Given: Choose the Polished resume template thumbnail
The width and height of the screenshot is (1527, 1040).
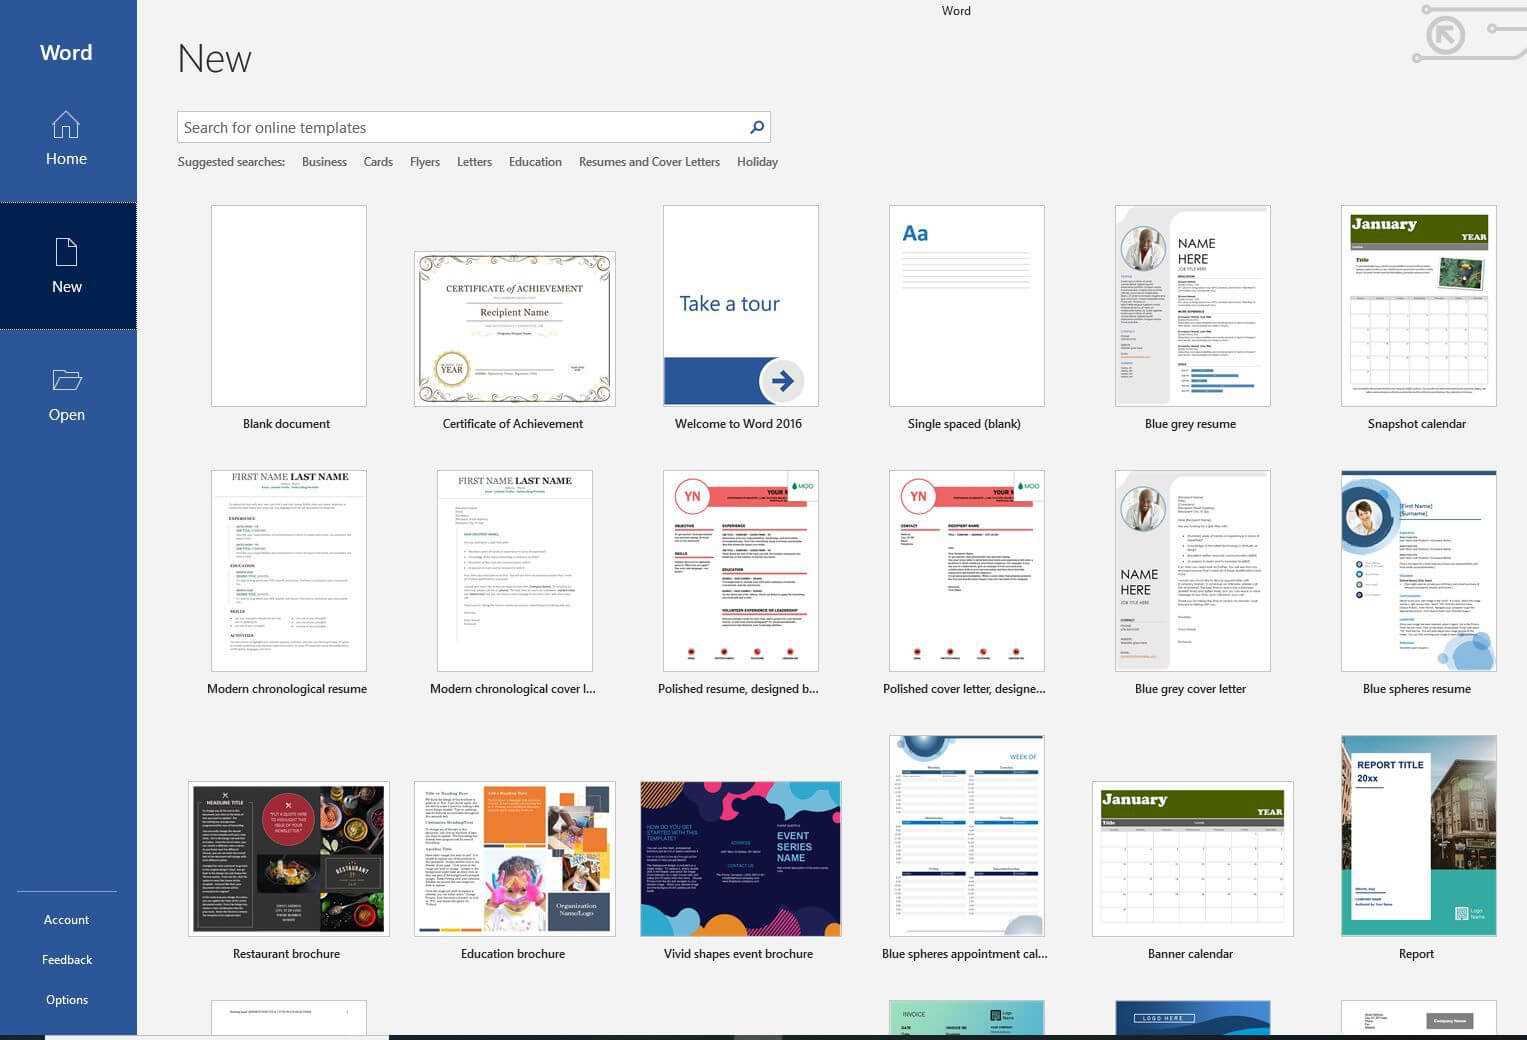Looking at the screenshot, I should 740,571.
